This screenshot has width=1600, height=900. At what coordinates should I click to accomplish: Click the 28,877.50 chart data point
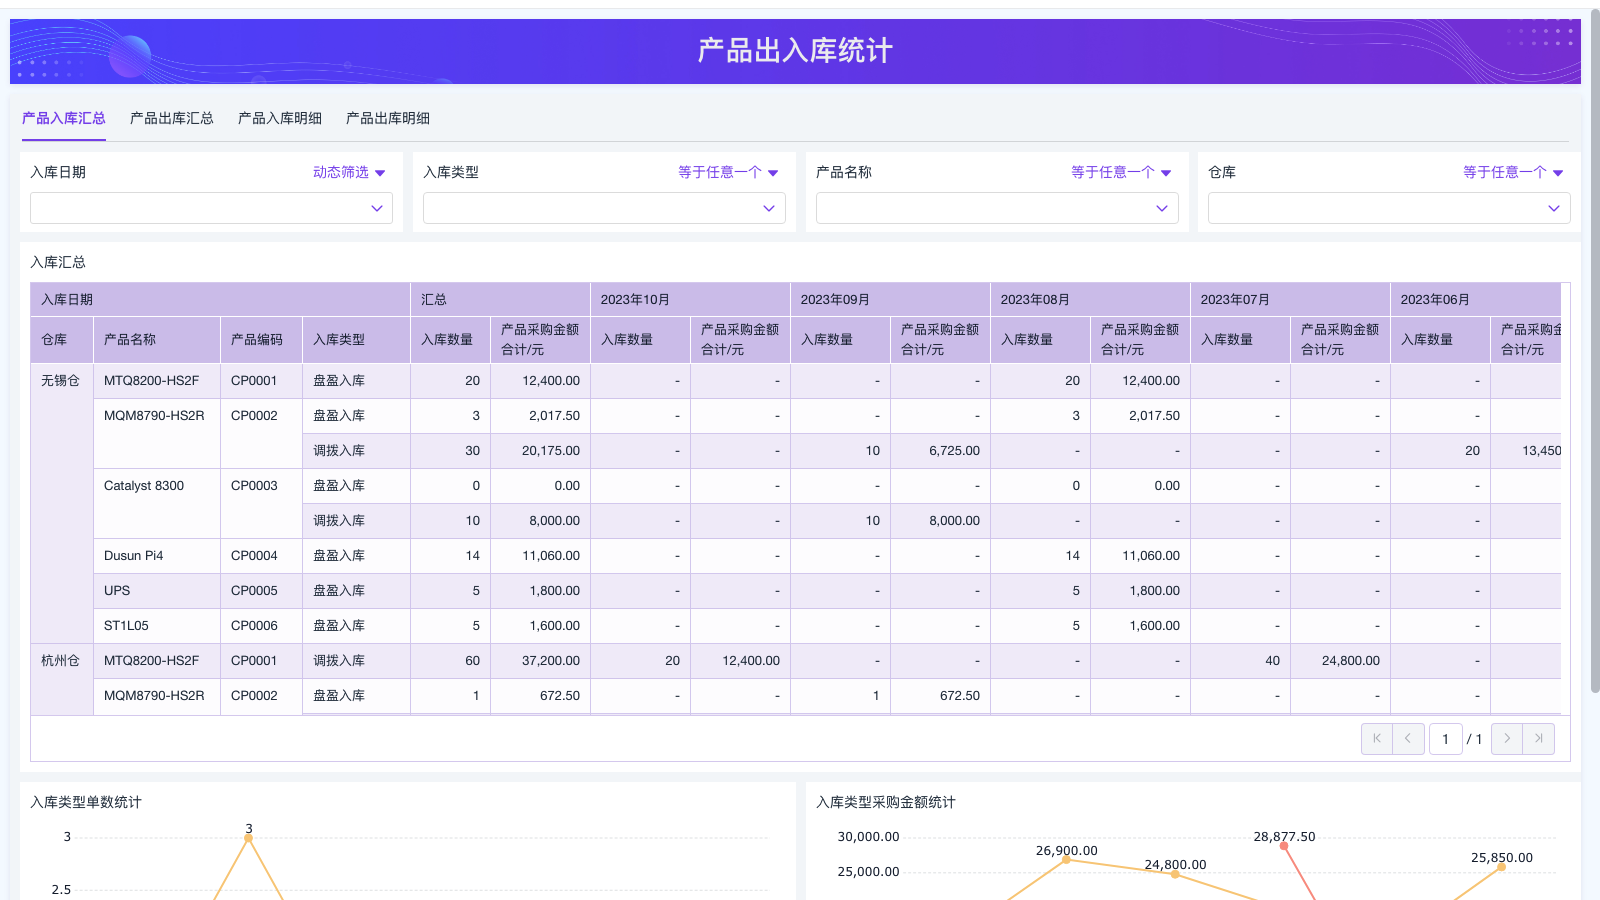click(1284, 846)
